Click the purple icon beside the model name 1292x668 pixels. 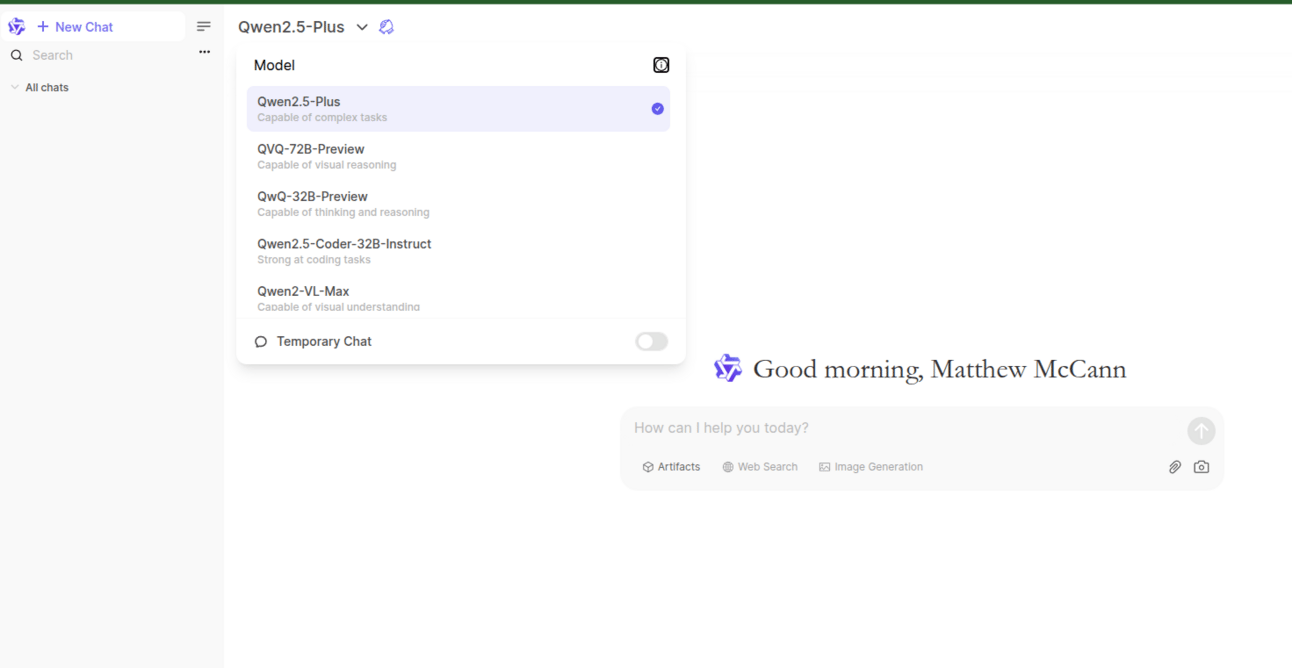[x=387, y=27]
